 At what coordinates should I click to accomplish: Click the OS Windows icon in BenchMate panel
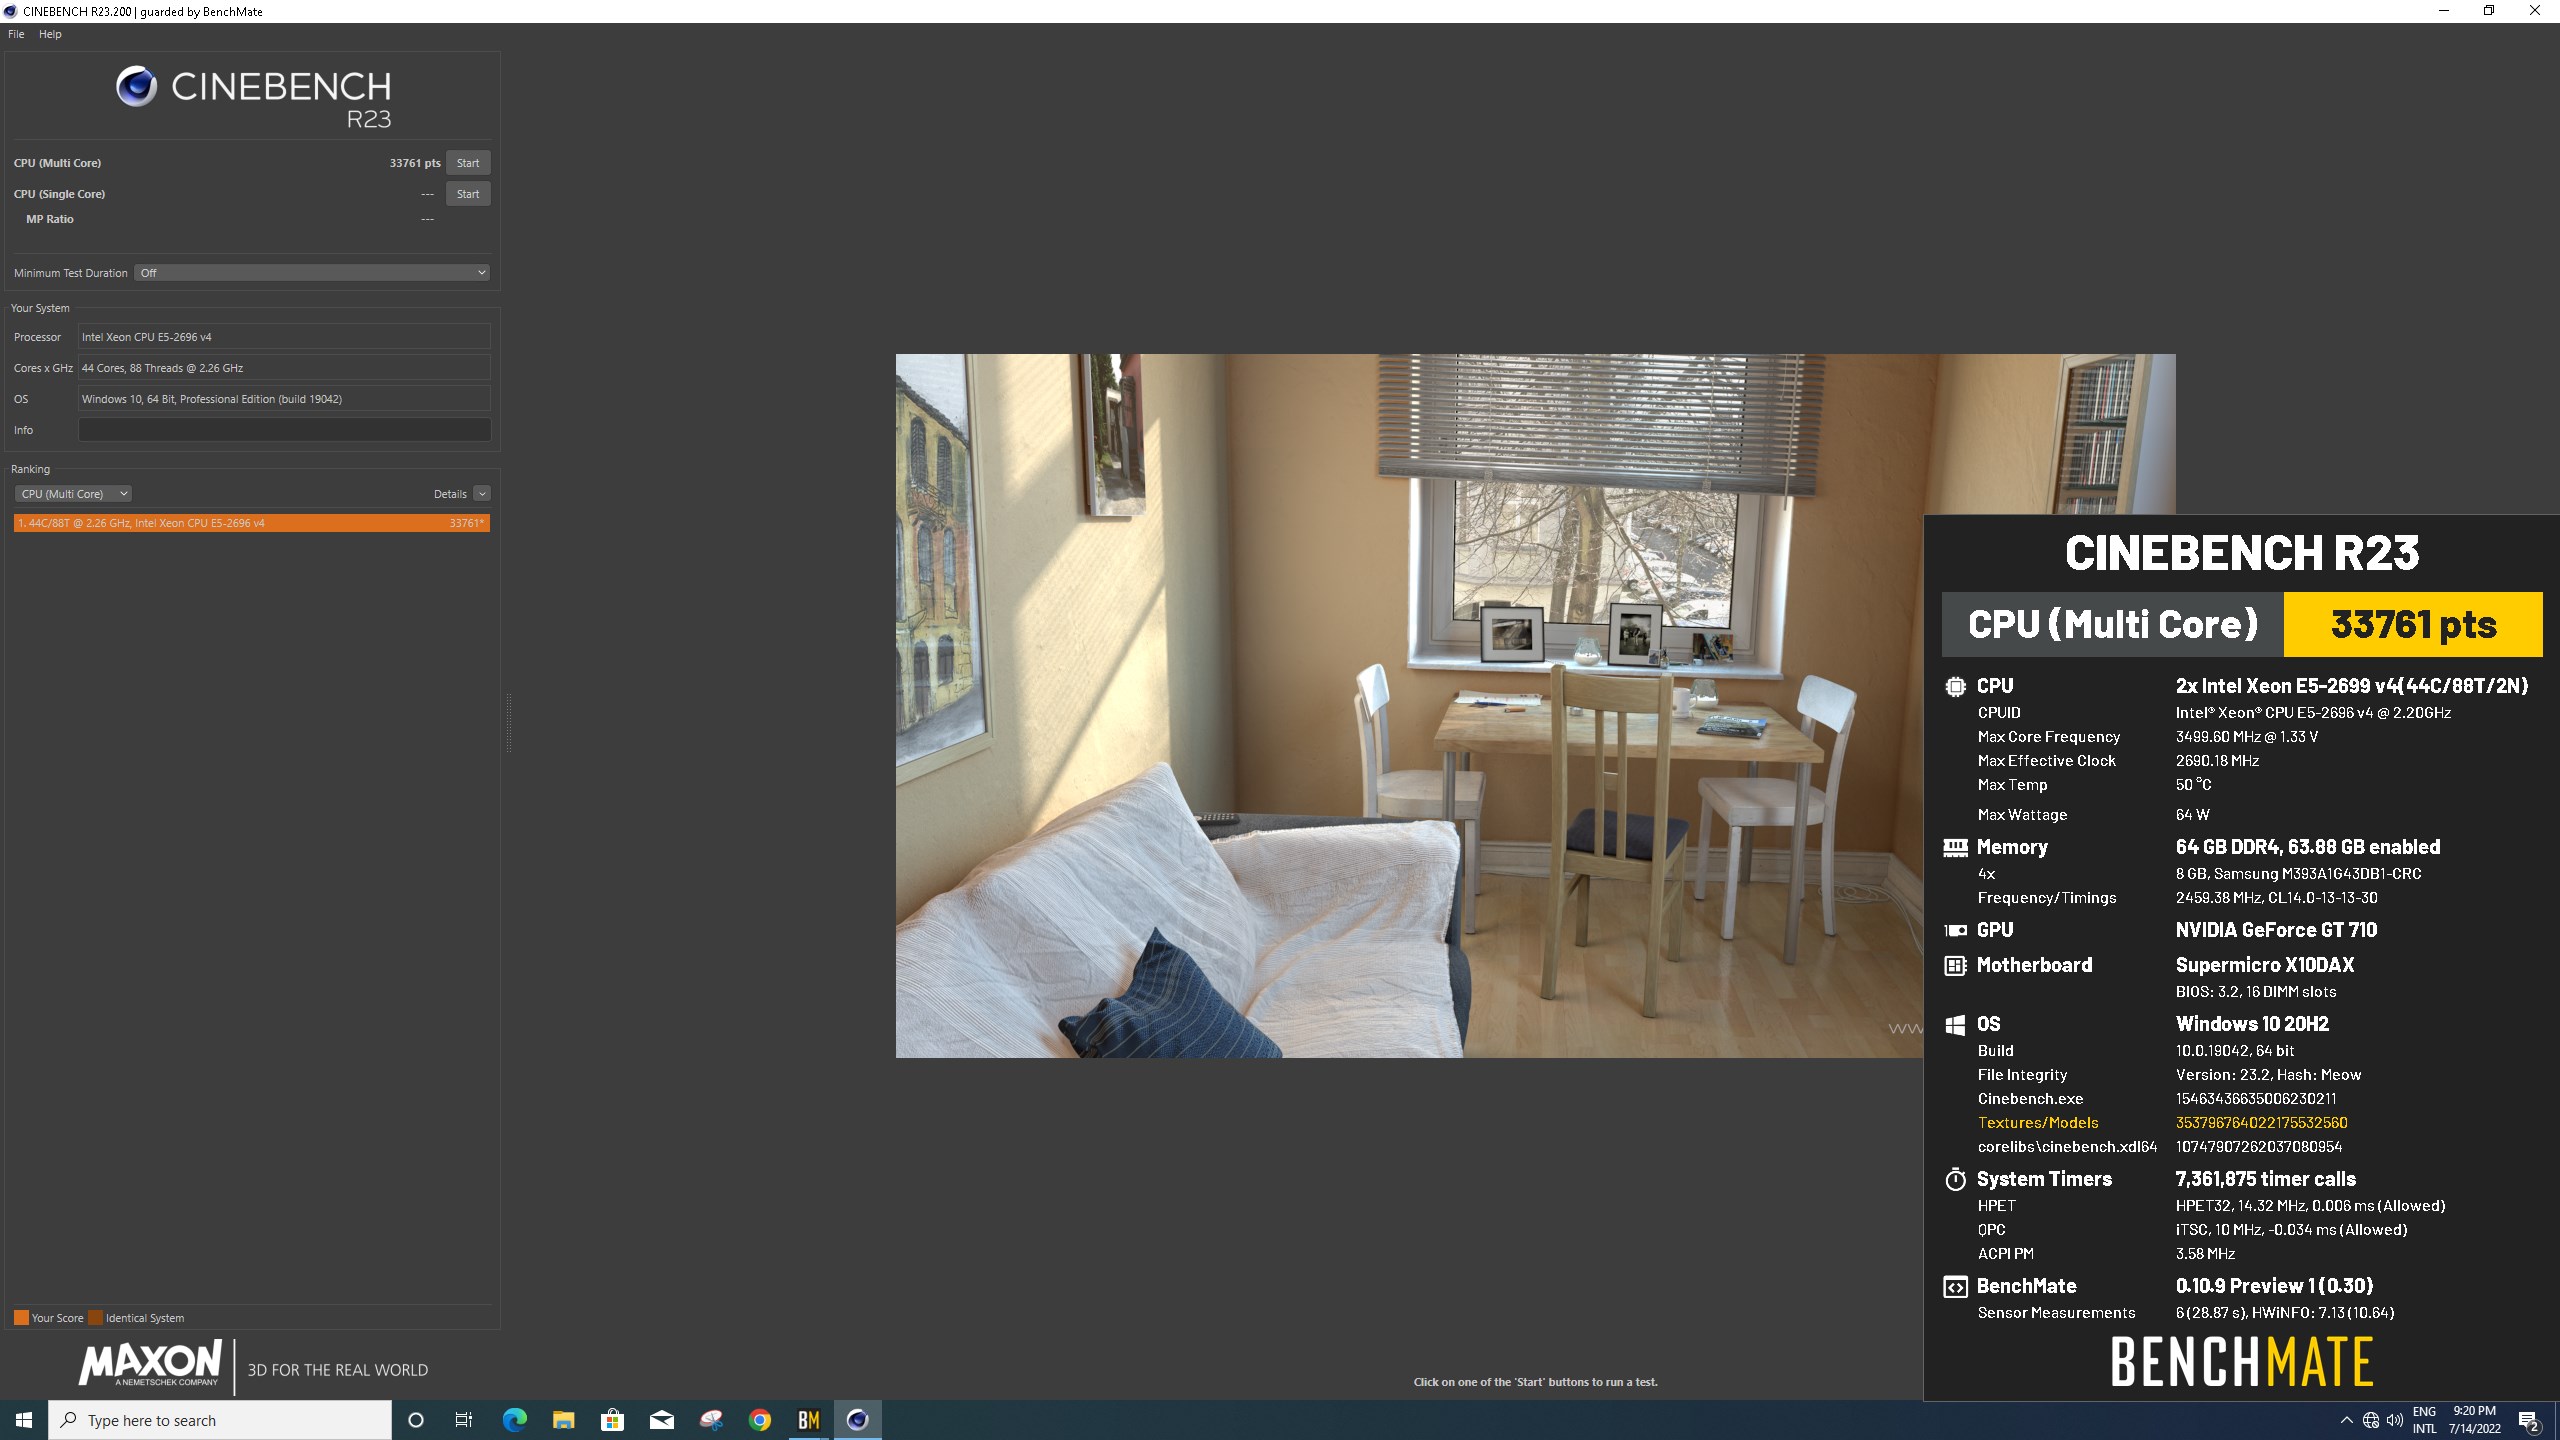[x=1955, y=1025]
